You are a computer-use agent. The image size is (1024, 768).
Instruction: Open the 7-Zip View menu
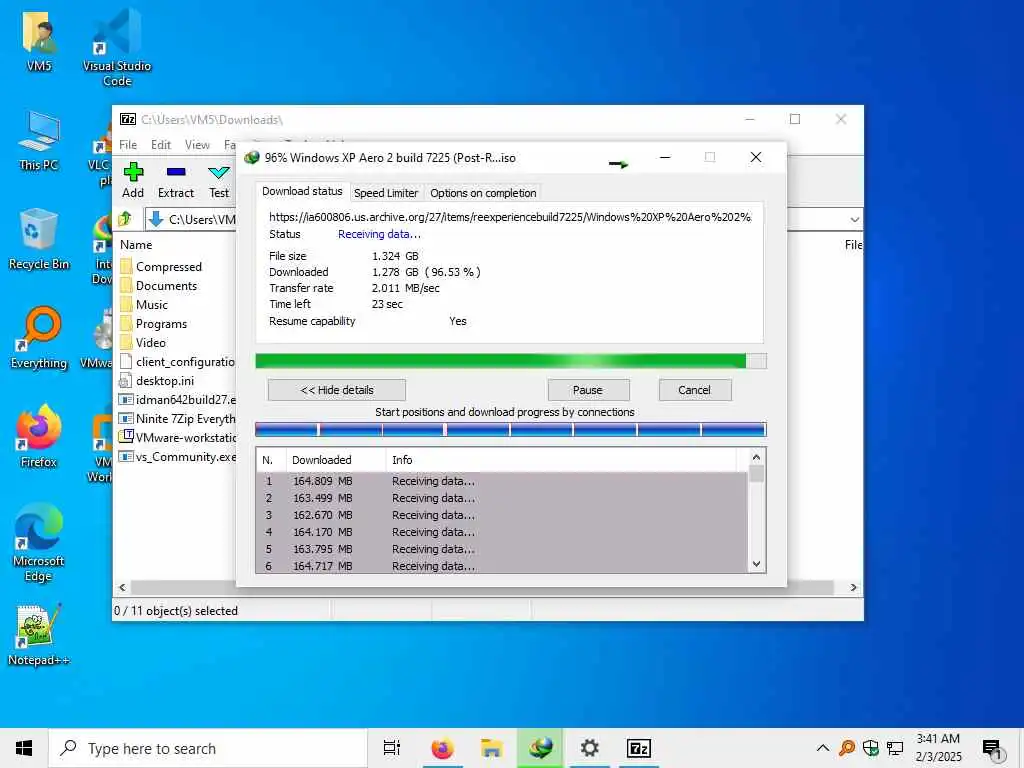click(x=197, y=145)
